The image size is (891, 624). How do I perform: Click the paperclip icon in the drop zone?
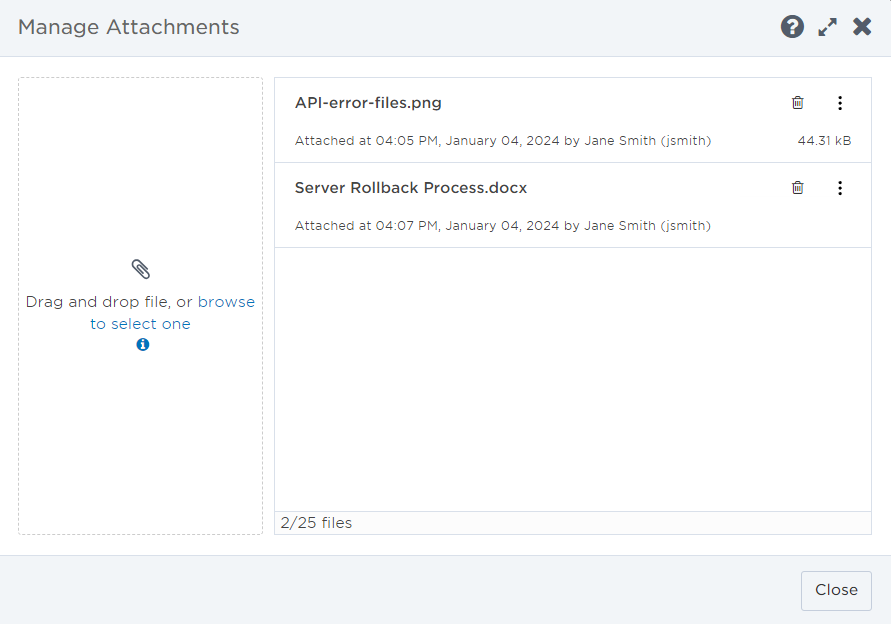(140, 268)
